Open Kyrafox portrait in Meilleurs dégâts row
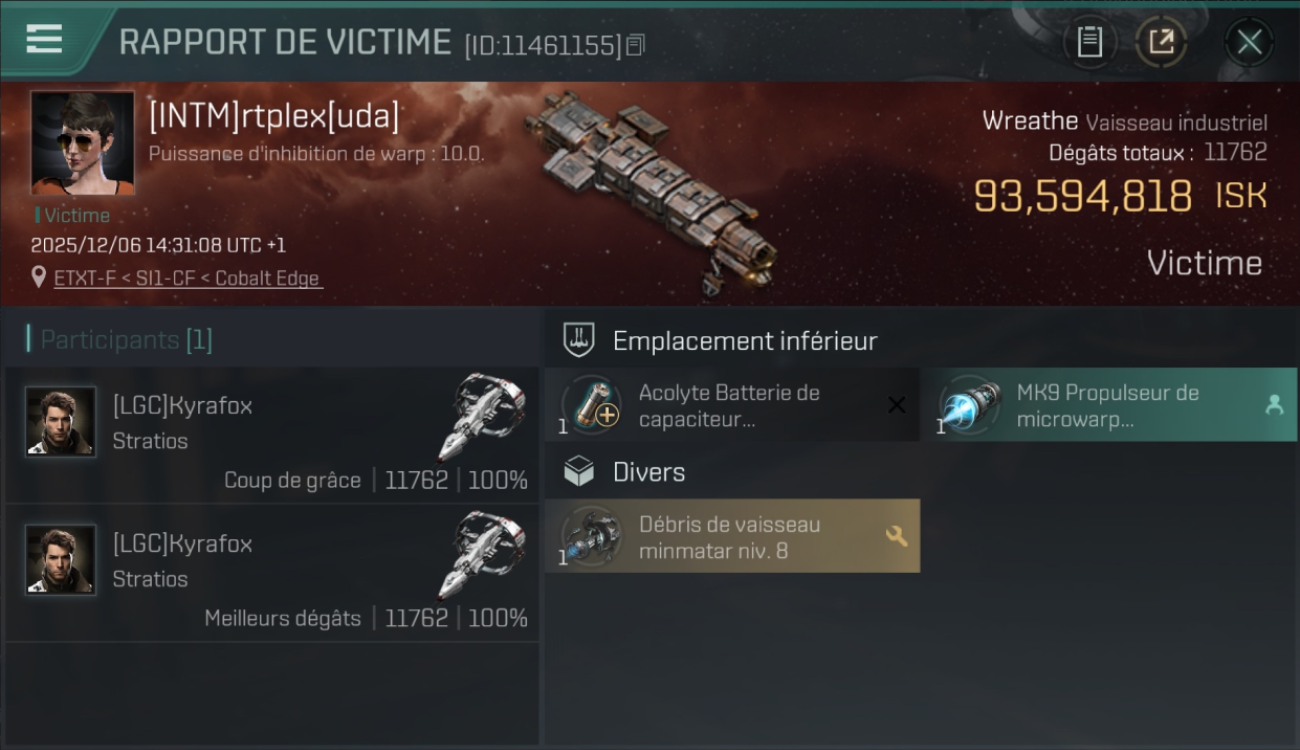1300x750 pixels. pos(61,560)
